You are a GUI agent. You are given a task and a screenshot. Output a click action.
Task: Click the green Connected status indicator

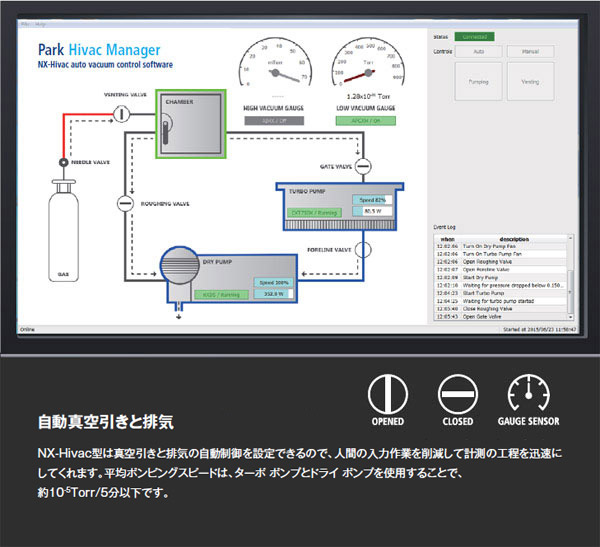[x=474, y=37]
